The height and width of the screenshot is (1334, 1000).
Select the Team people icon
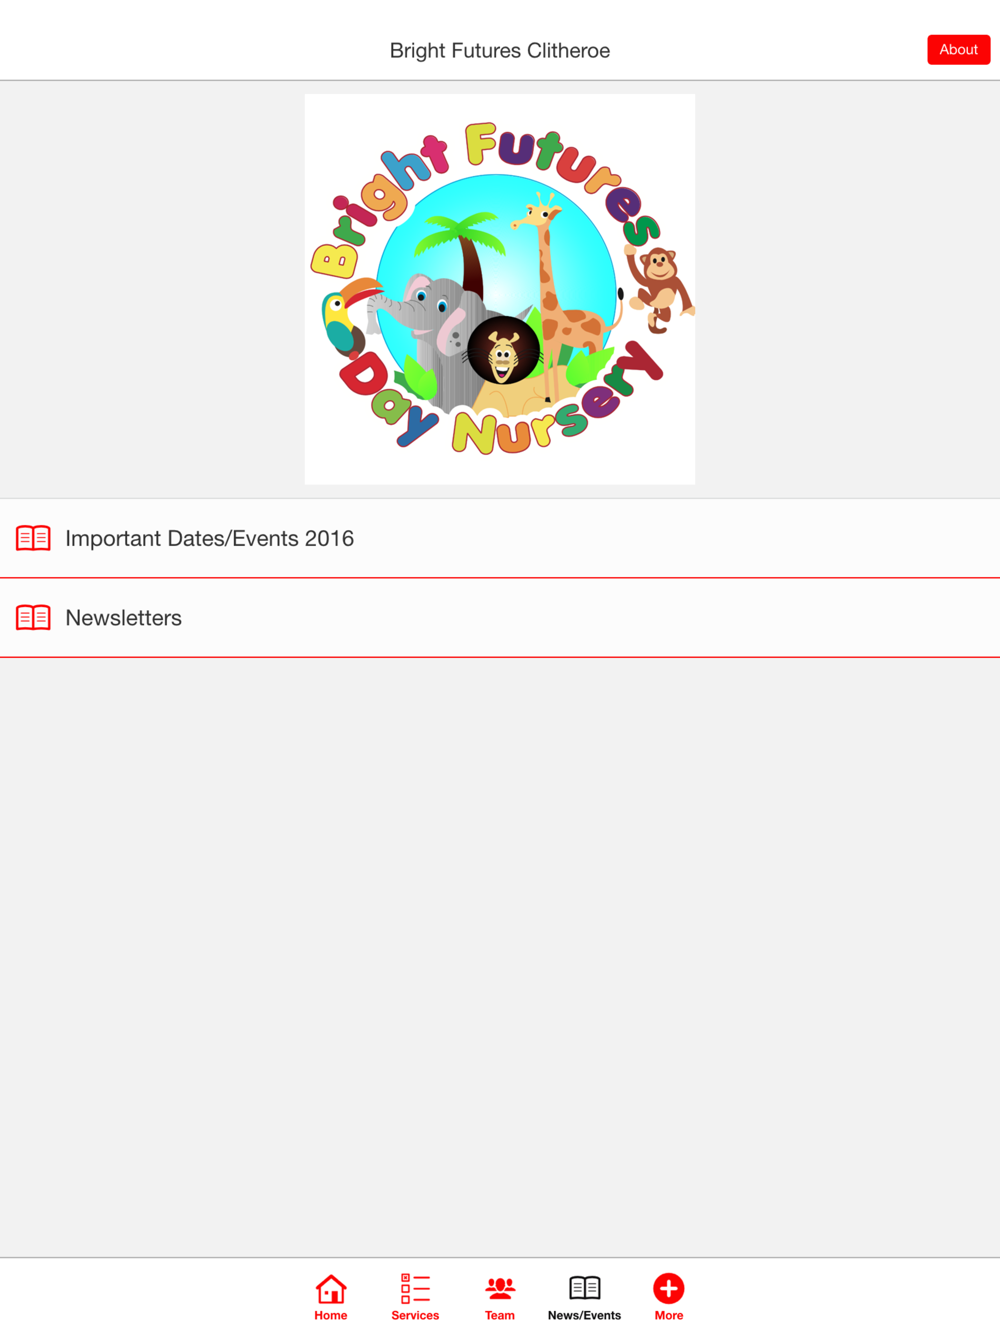pos(500,1288)
